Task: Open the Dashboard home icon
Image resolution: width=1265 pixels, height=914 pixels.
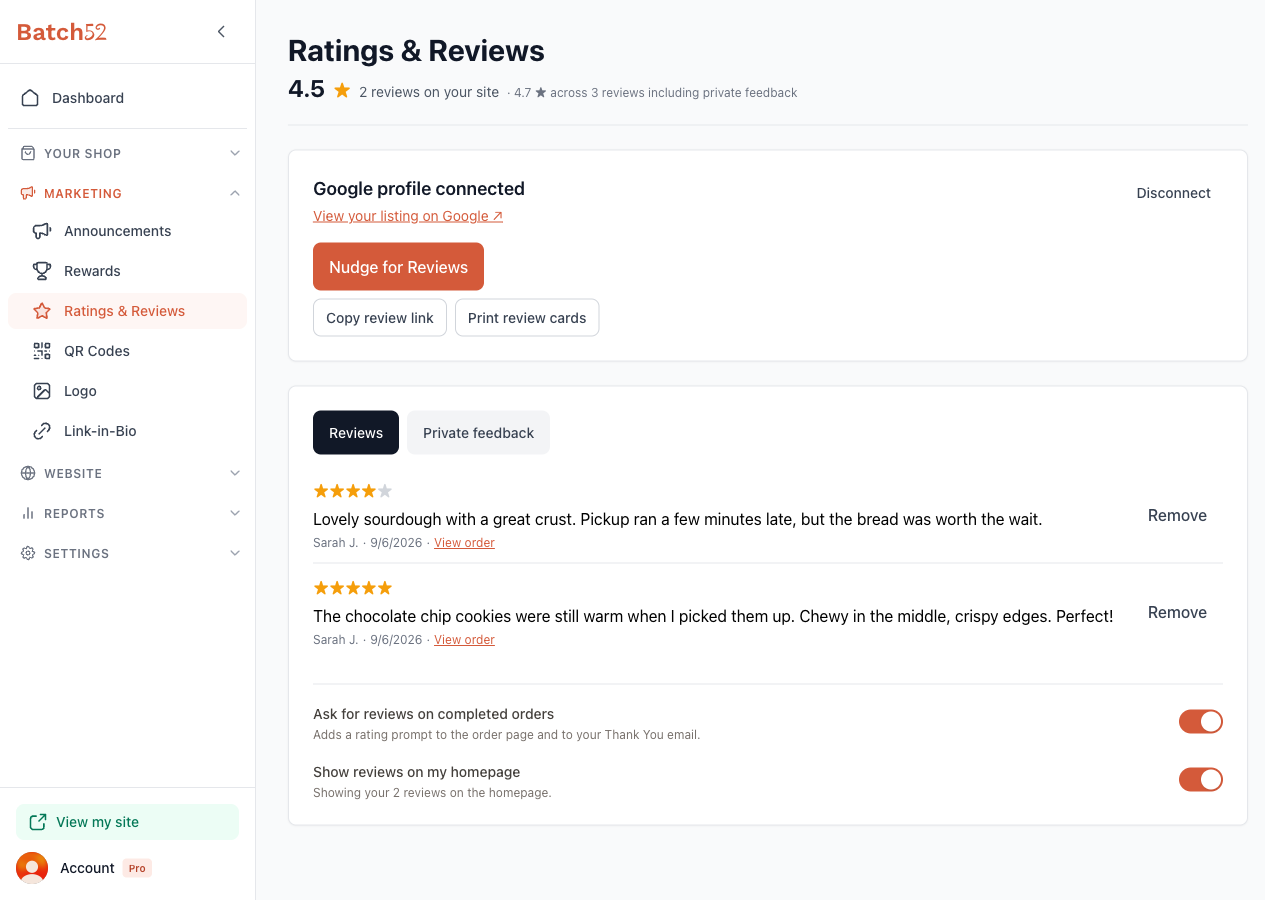Action: pos(30,98)
